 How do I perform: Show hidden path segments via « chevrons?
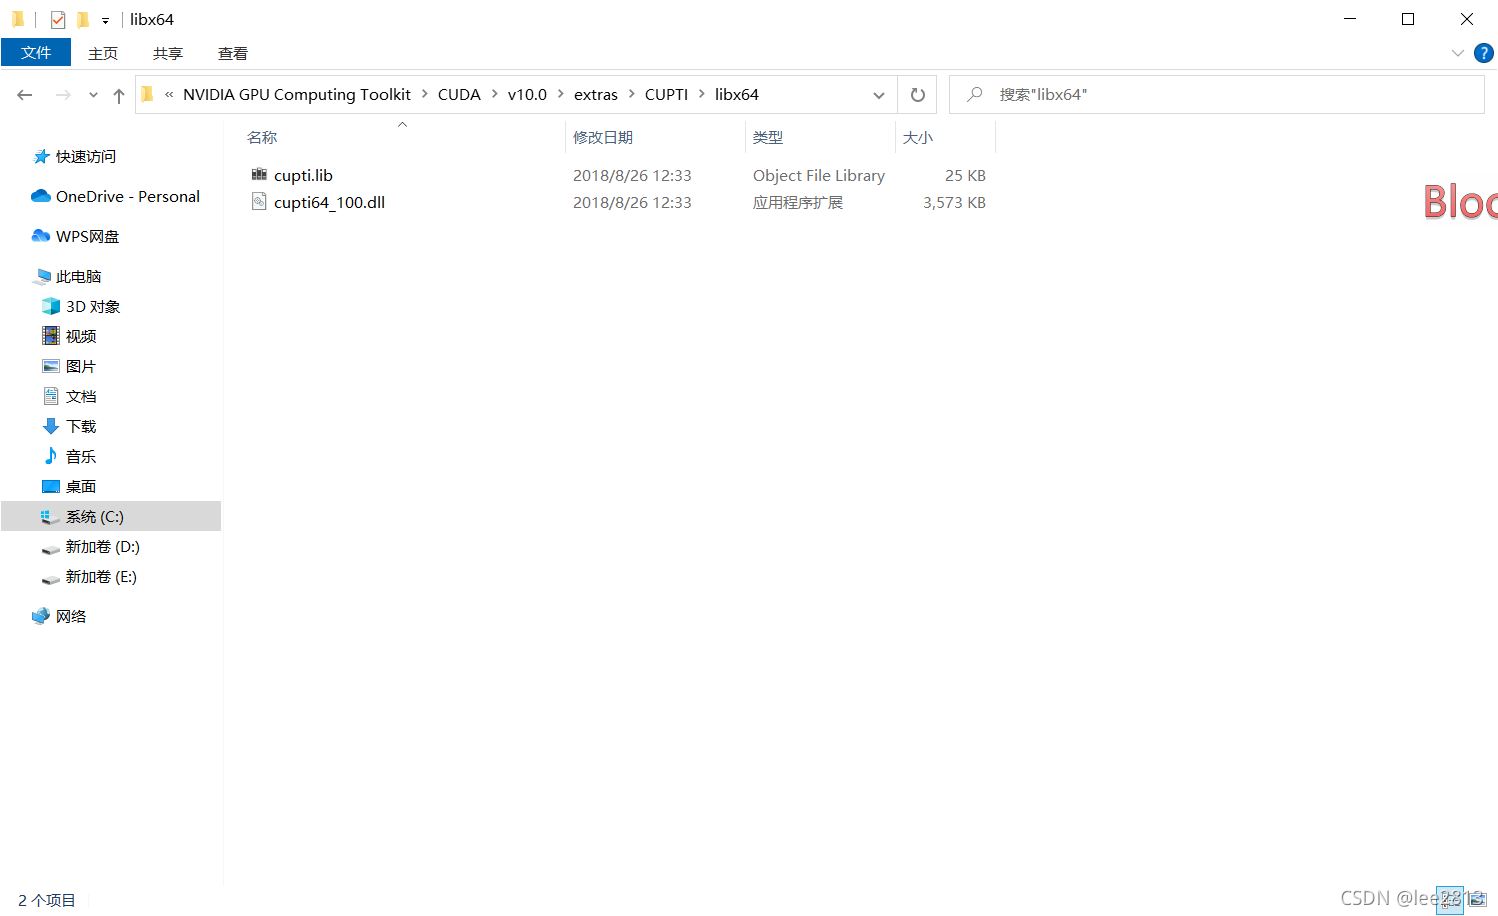coord(169,94)
